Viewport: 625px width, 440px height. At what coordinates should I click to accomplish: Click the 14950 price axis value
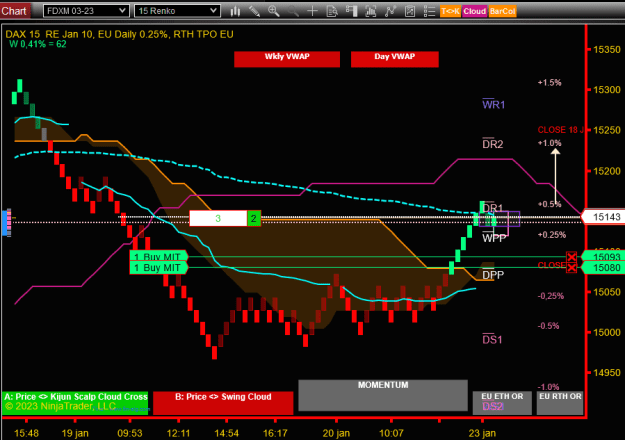(607, 373)
